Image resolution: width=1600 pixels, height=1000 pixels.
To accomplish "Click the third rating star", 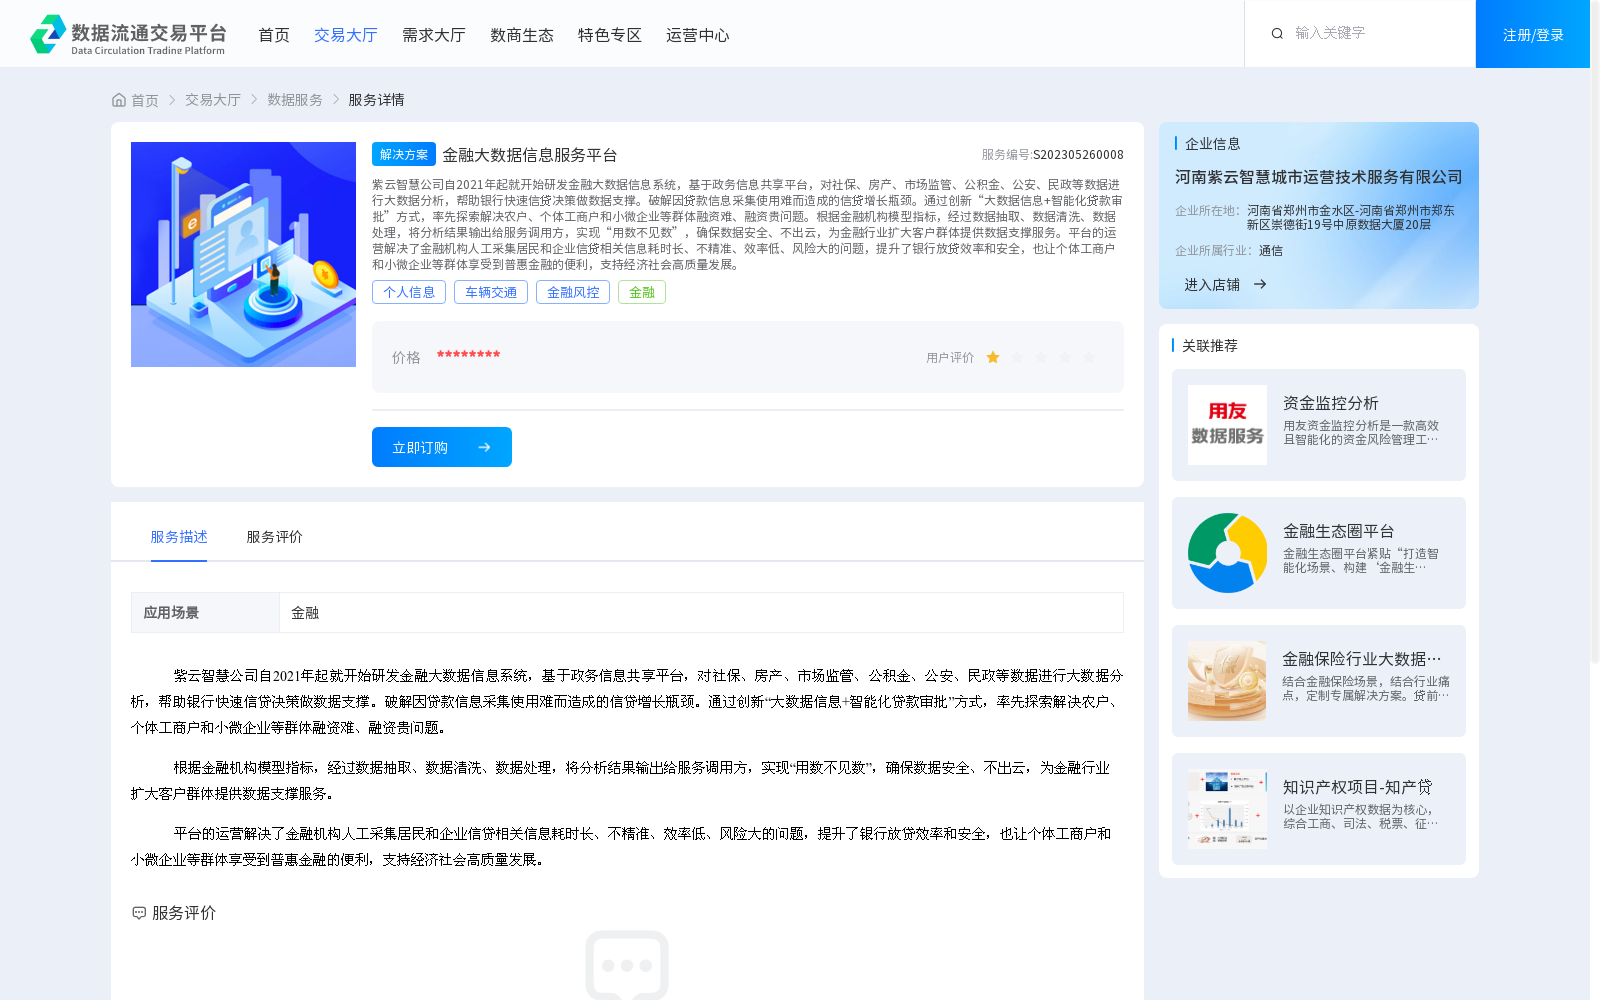I will 1041,358.
